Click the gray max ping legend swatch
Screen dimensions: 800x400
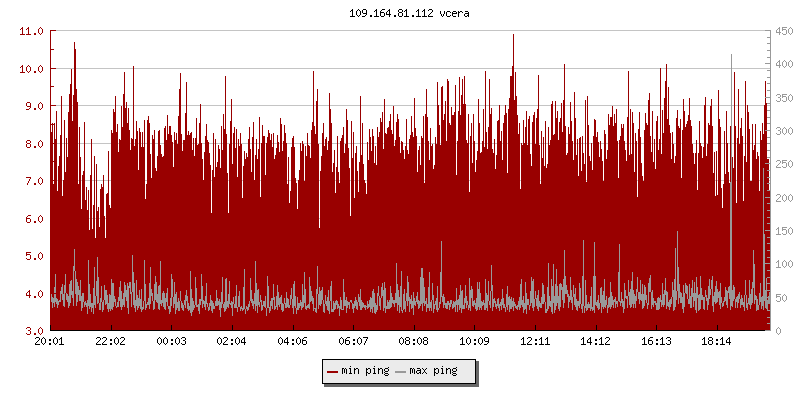click(x=401, y=371)
